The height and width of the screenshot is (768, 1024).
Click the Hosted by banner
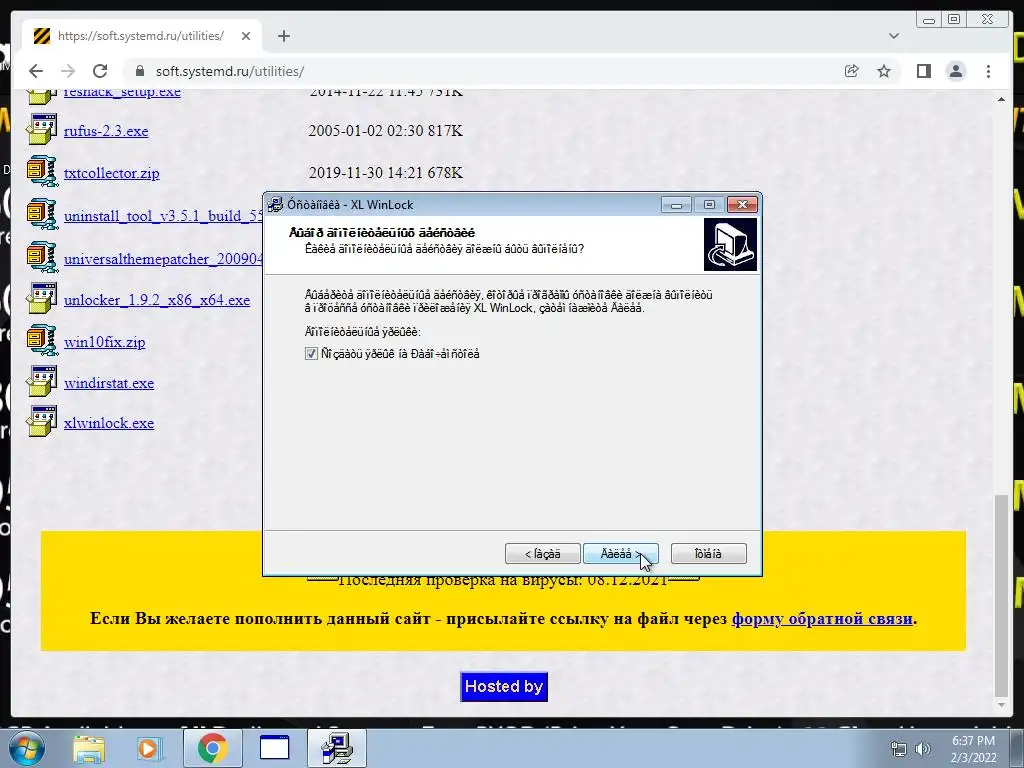point(504,686)
